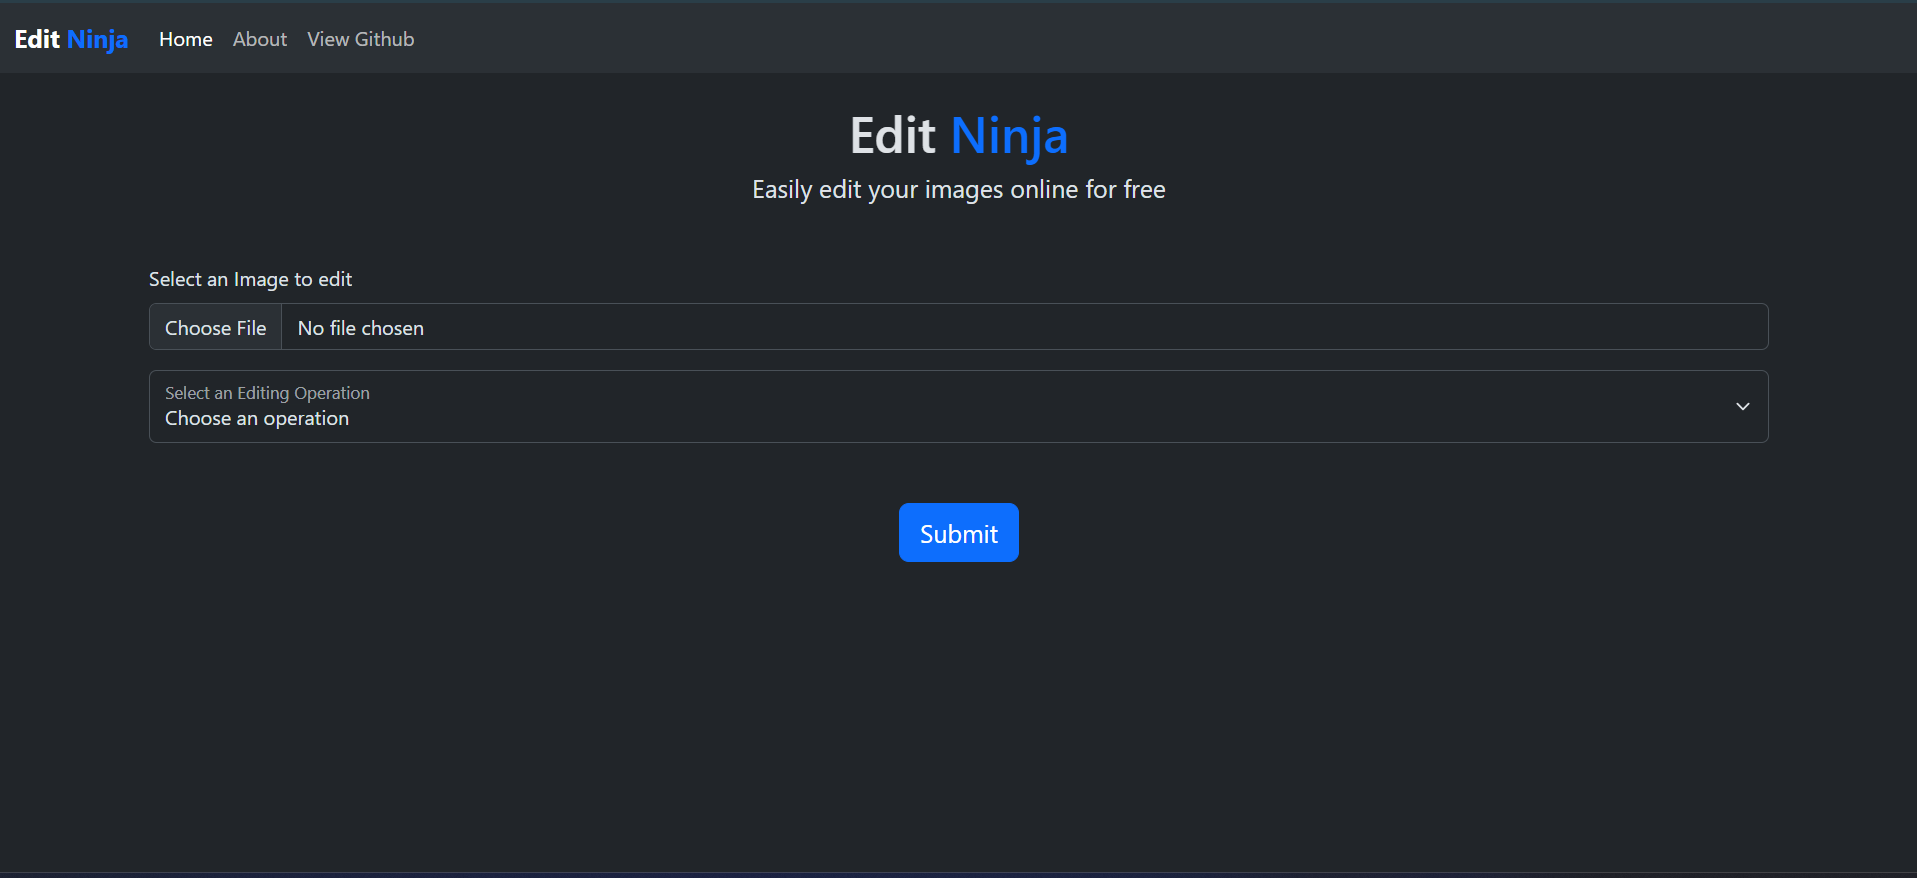Click blank page area below Submit button
This screenshot has width=1917, height=878.
[x=958, y=720]
